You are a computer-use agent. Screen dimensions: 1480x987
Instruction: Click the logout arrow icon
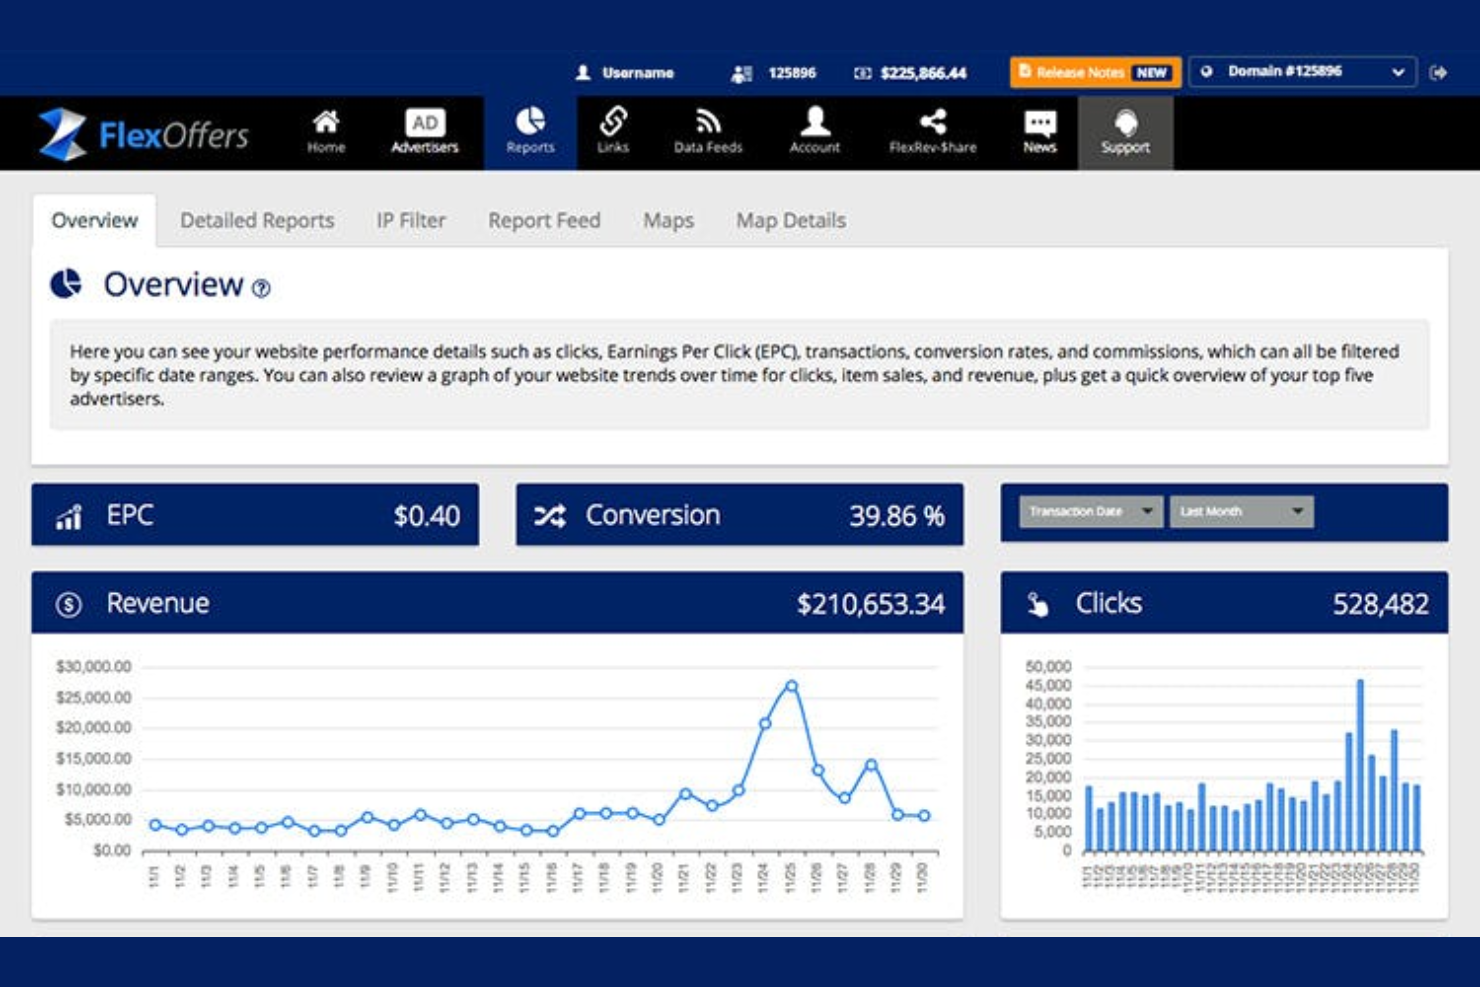tap(1438, 72)
